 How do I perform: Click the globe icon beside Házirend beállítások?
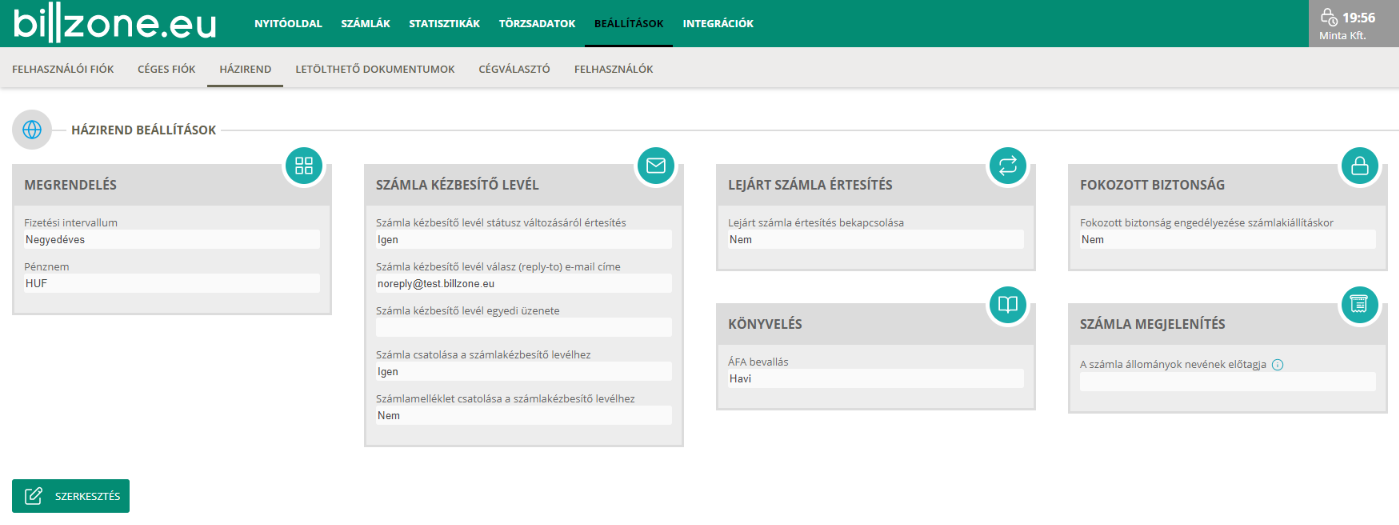pyautogui.click(x=32, y=130)
